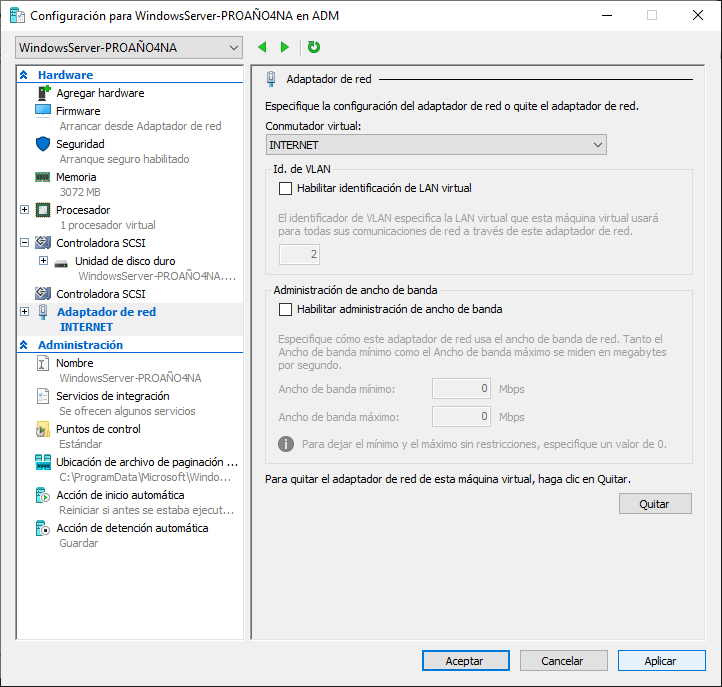Click the Nombre icon under Administración
The width and height of the screenshot is (722, 687).
pos(43,363)
